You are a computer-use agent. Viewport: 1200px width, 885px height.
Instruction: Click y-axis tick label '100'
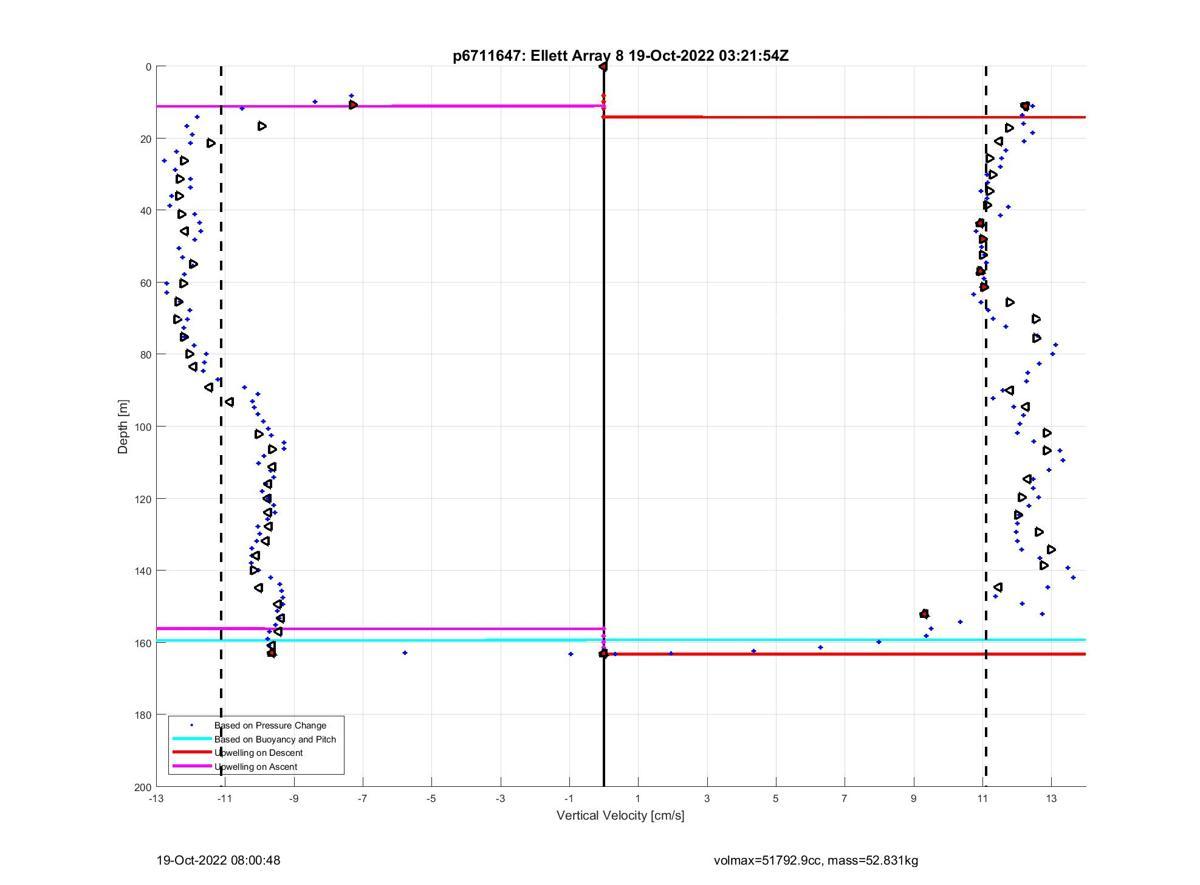[142, 427]
